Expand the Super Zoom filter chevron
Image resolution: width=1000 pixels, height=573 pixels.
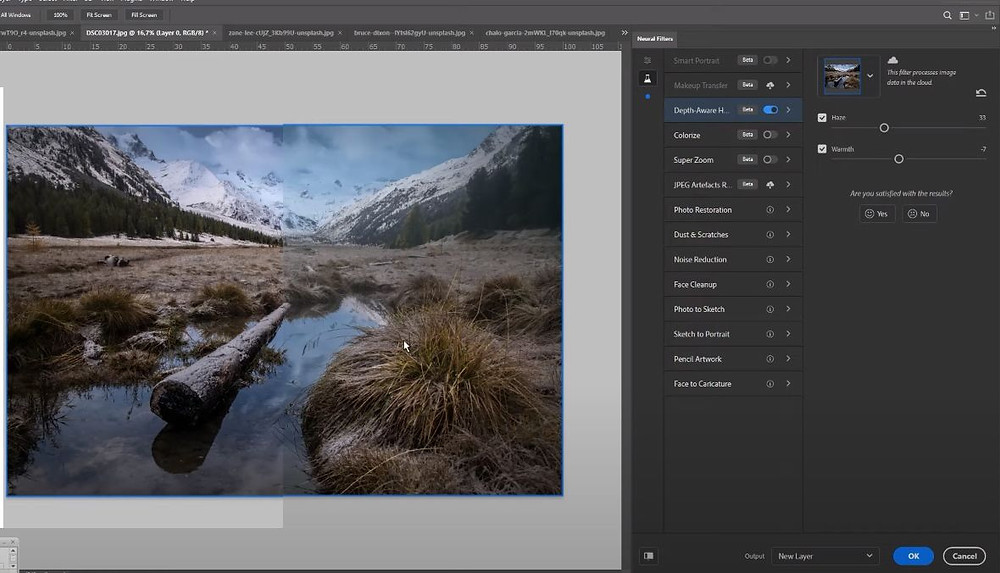[788, 160]
